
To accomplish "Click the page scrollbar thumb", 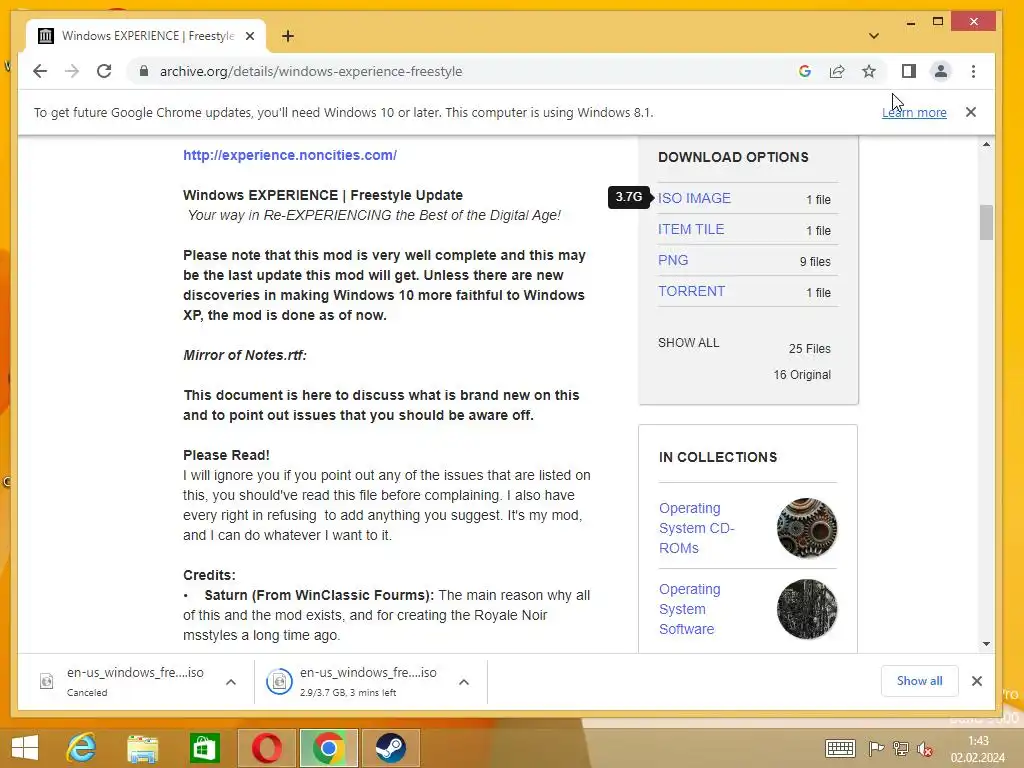I will click(986, 223).
